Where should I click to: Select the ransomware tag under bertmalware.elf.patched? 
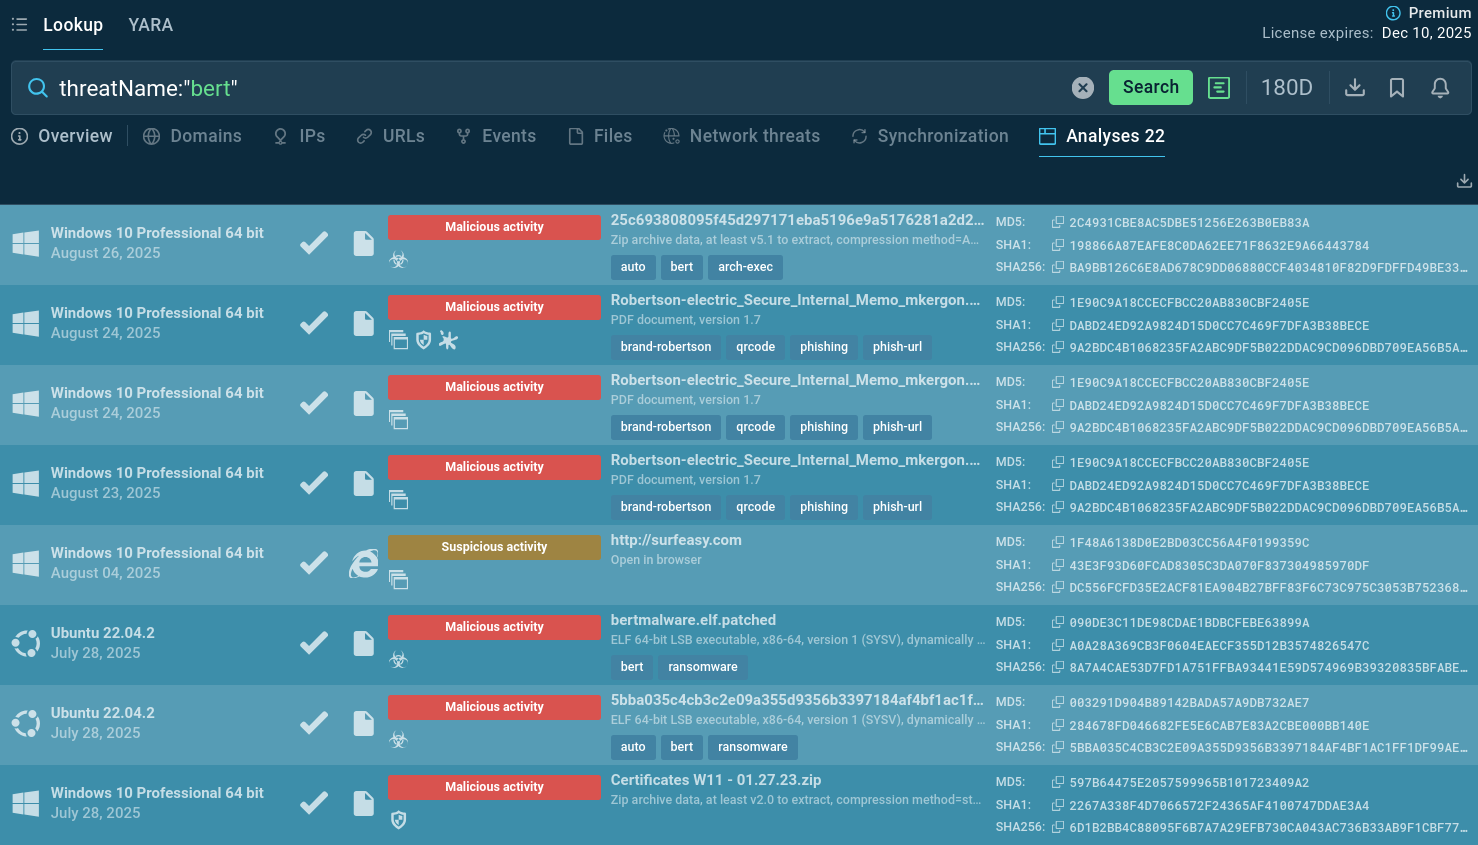(703, 667)
